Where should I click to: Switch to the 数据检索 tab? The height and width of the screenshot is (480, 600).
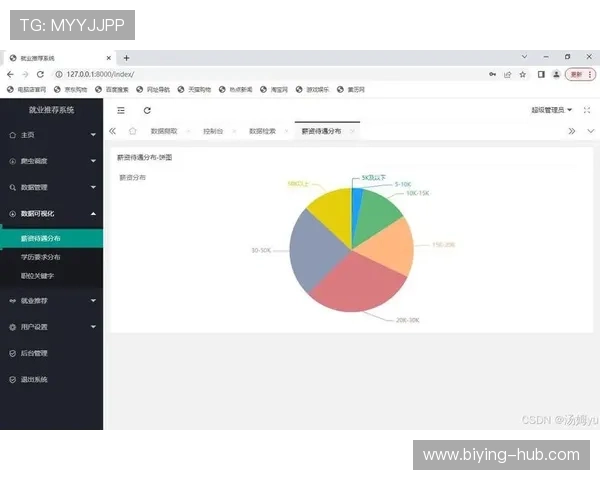[262, 131]
